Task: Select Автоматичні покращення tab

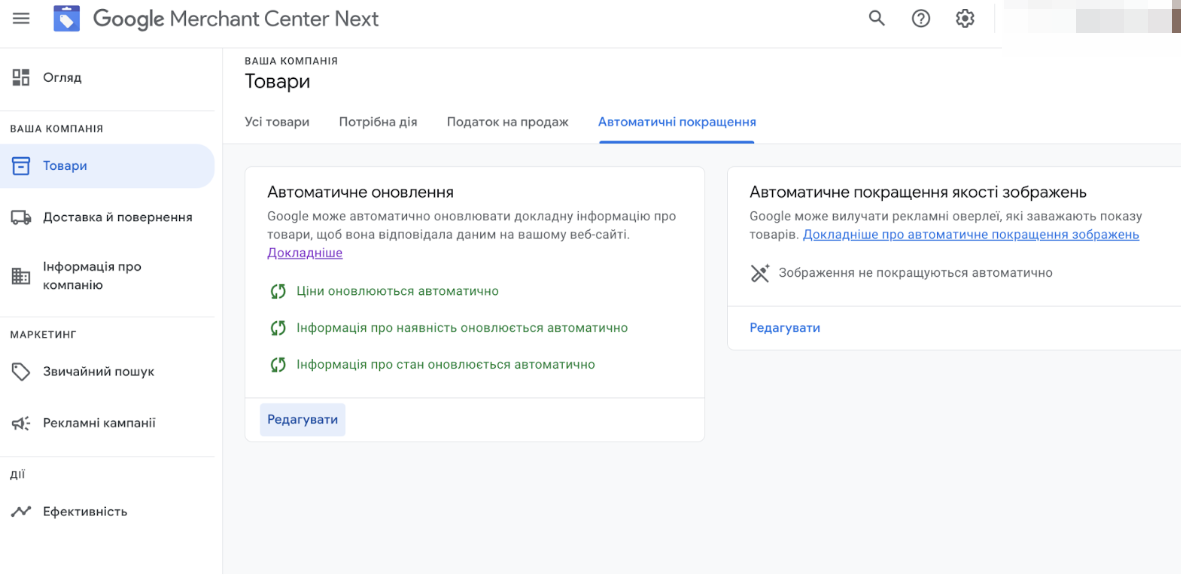Action: click(677, 122)
